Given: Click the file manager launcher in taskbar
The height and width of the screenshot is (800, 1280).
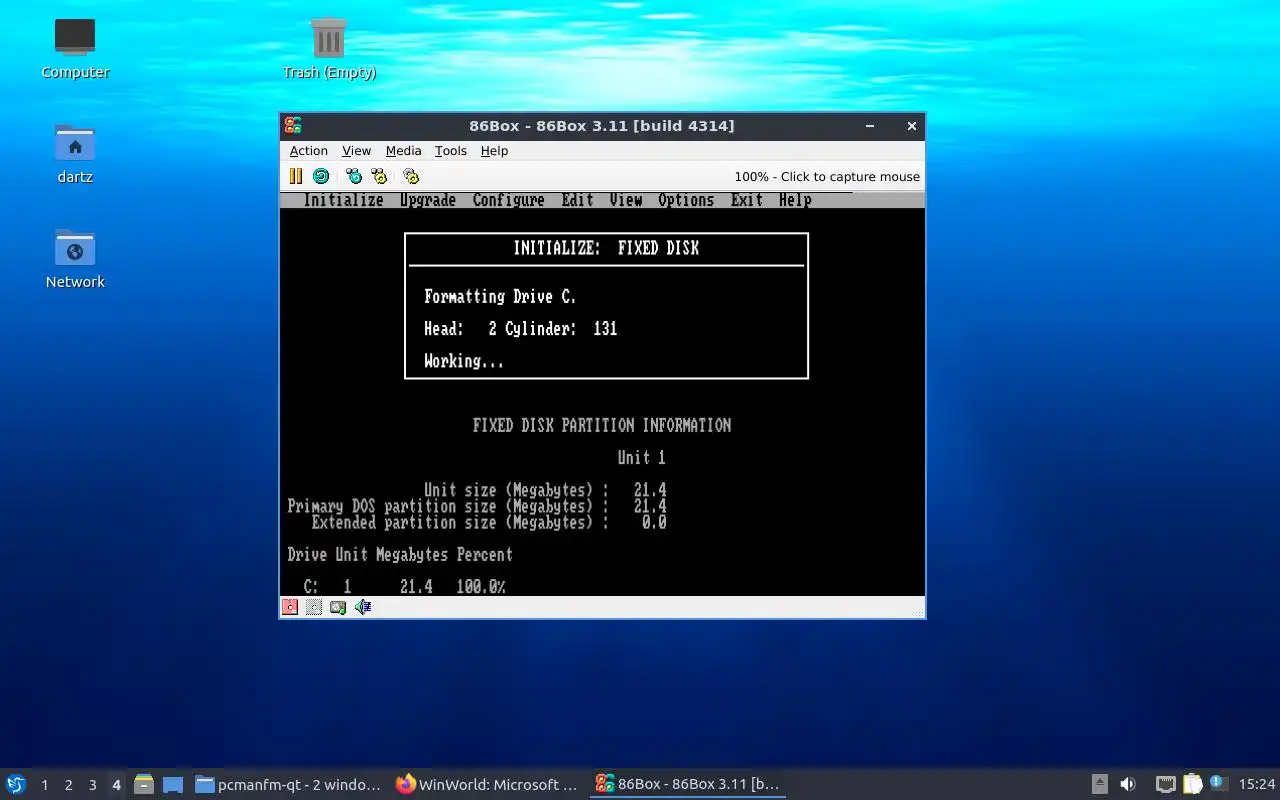Looking at the screenshot, I should [144, 784].
